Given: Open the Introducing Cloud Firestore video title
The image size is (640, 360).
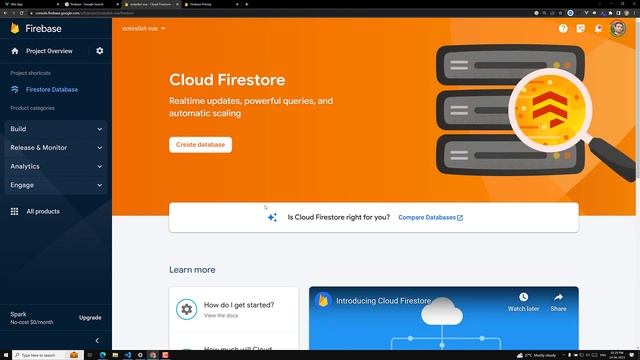Looking at the screenshot, I should tap(384, 301).
